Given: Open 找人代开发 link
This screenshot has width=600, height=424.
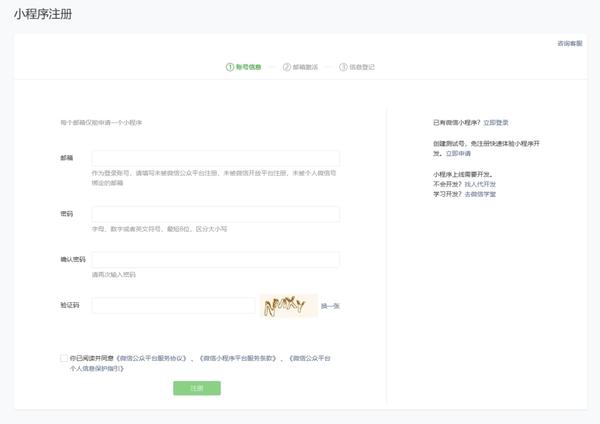Looking at the screenshot, I should pyautogui.click(x=480, y=185).
